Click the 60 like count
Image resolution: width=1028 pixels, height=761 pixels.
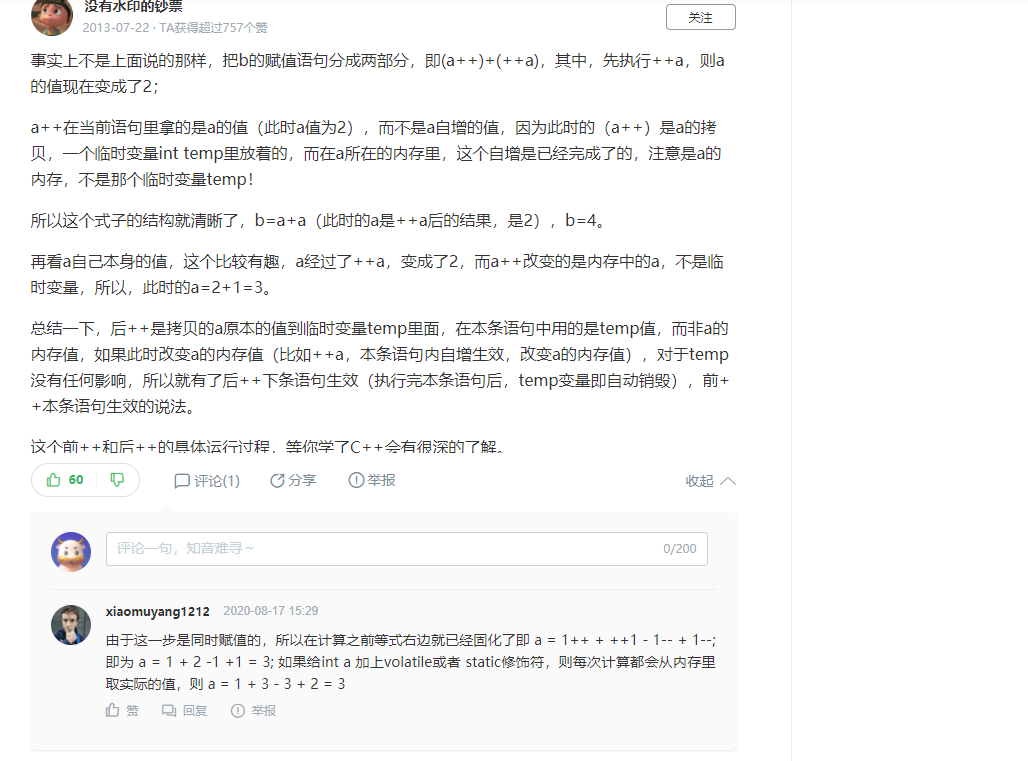click(x=76, y=480)
